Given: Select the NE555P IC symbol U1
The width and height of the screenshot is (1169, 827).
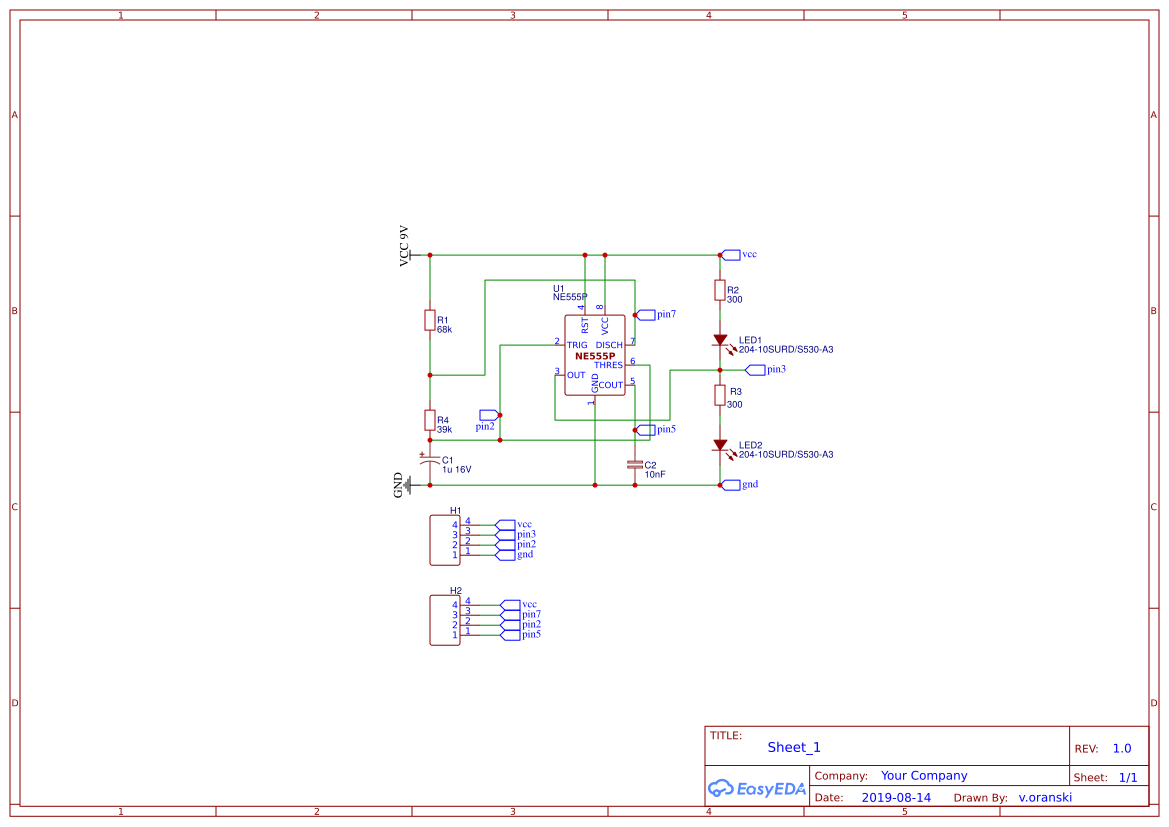Looking at the screenshot, I should (594, 355).
